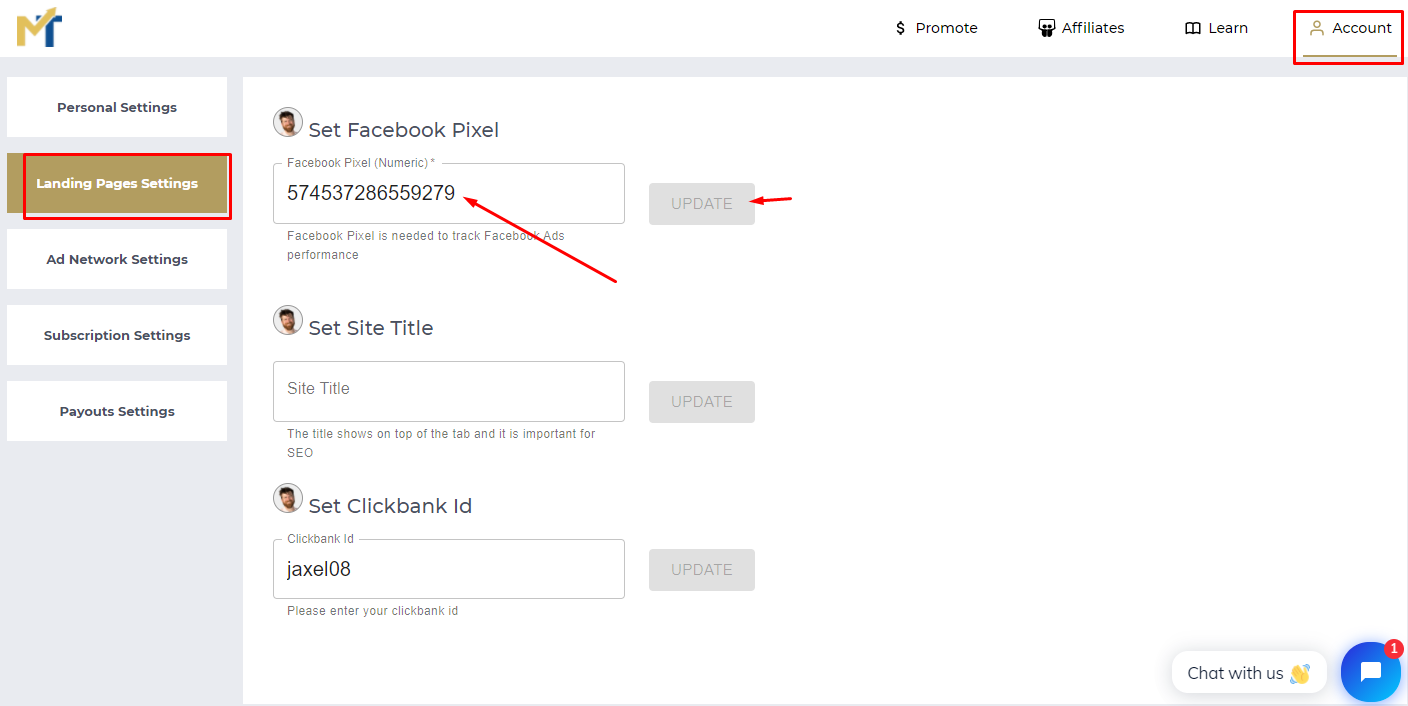Select Landing Pages Settings tab

pyautogui.click(x=117, y=183)
